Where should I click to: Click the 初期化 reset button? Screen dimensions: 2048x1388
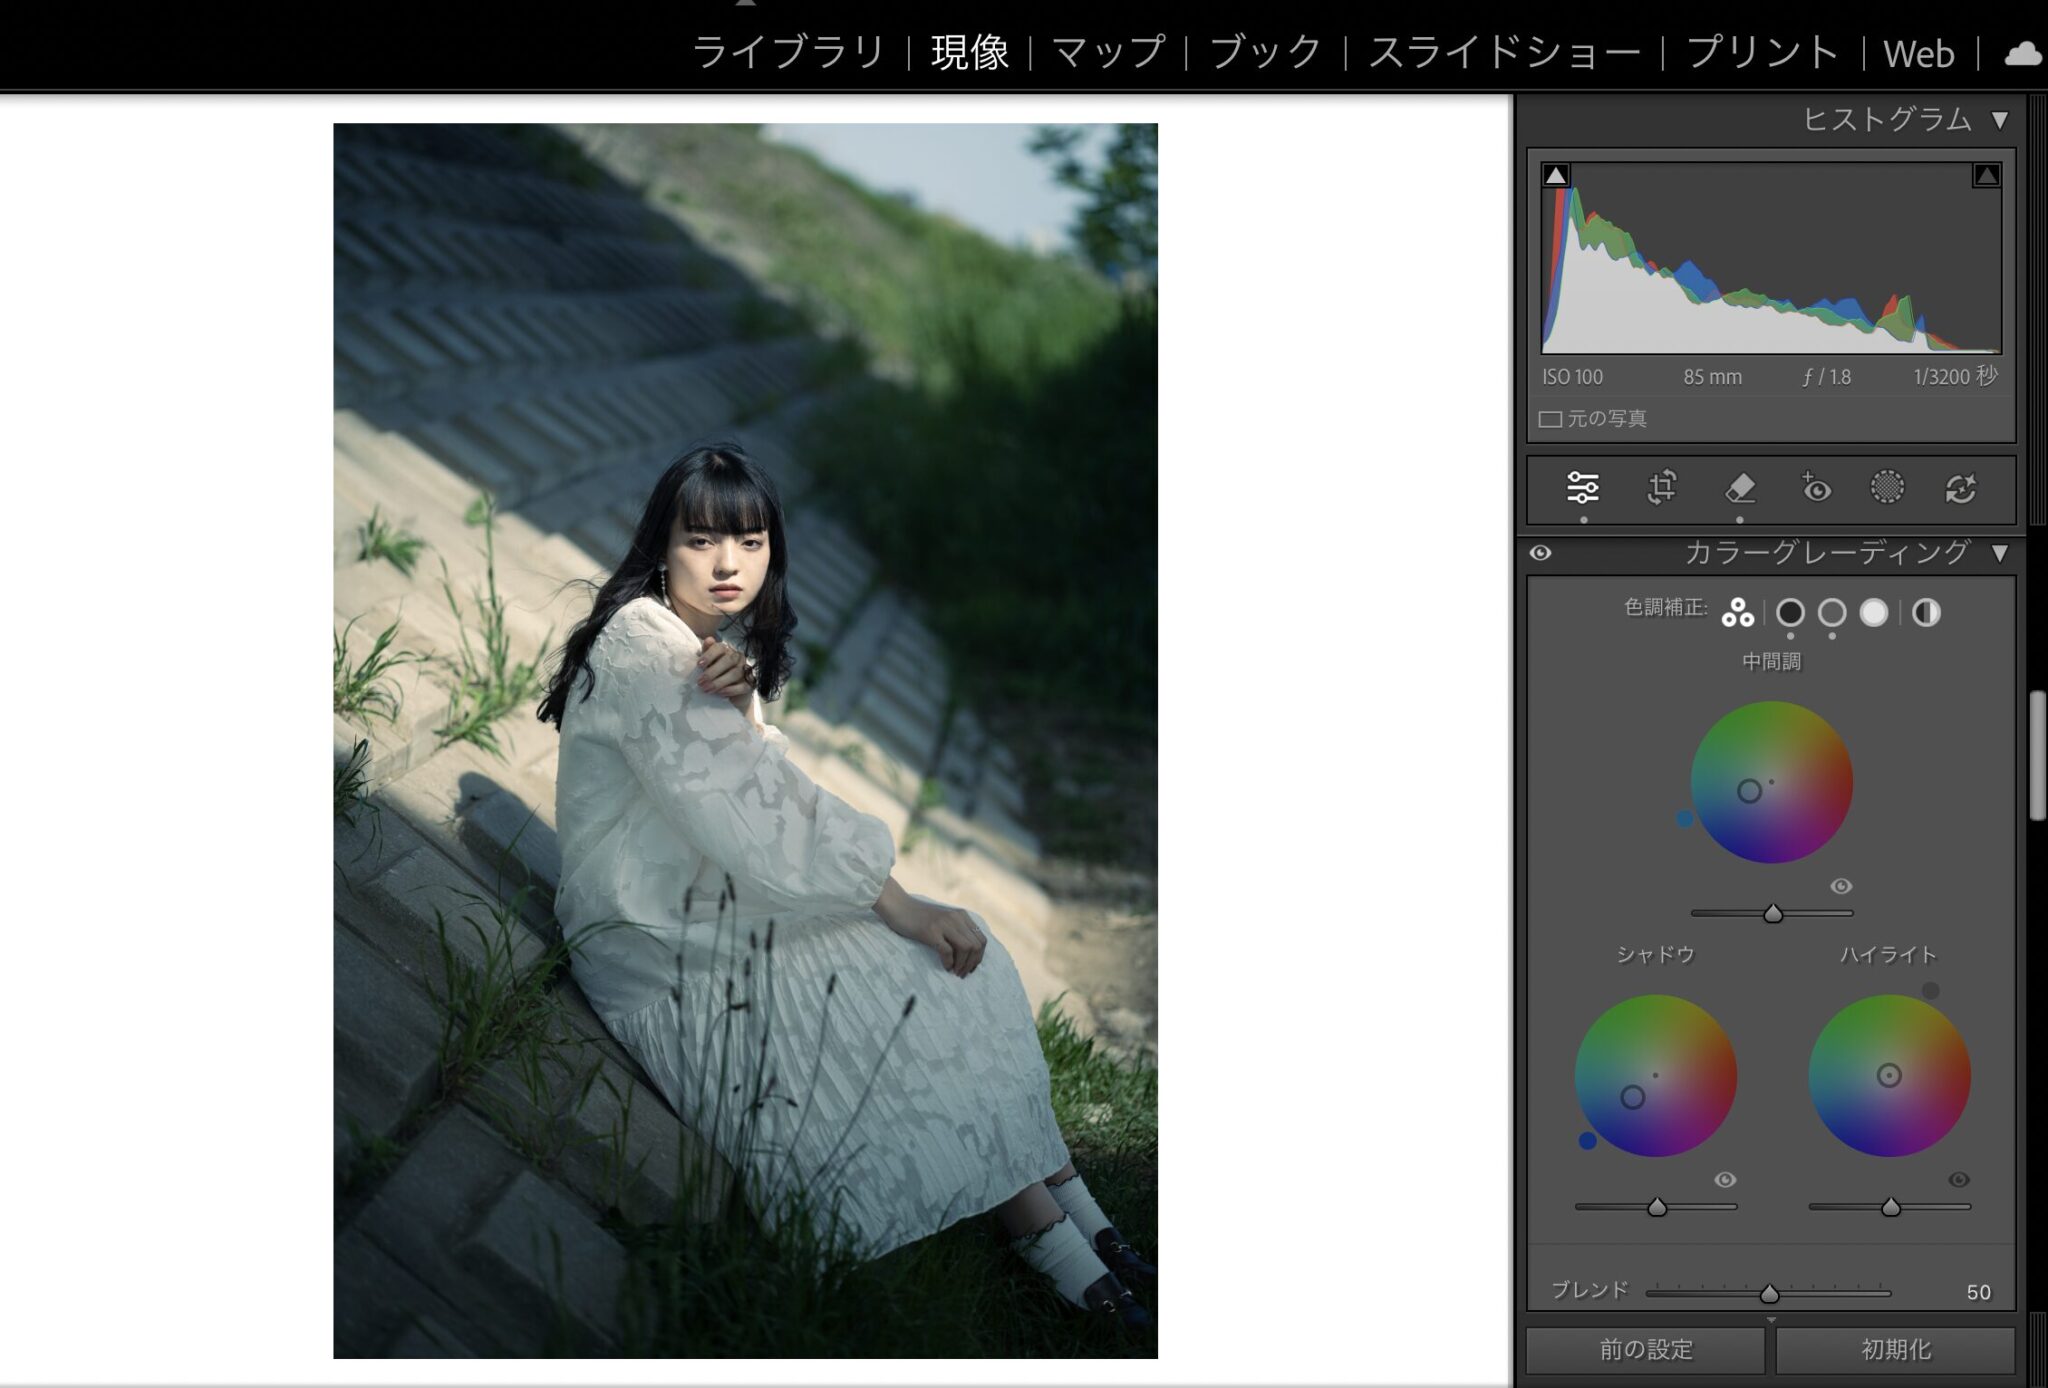1895,1350
